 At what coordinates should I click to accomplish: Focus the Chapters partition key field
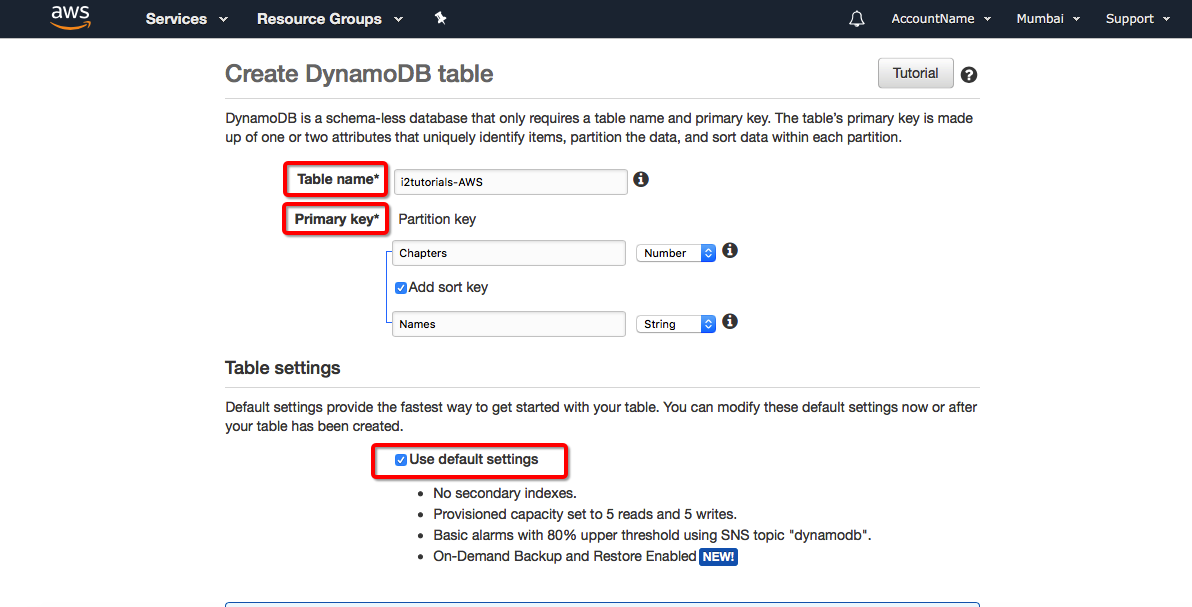point(509,253)
